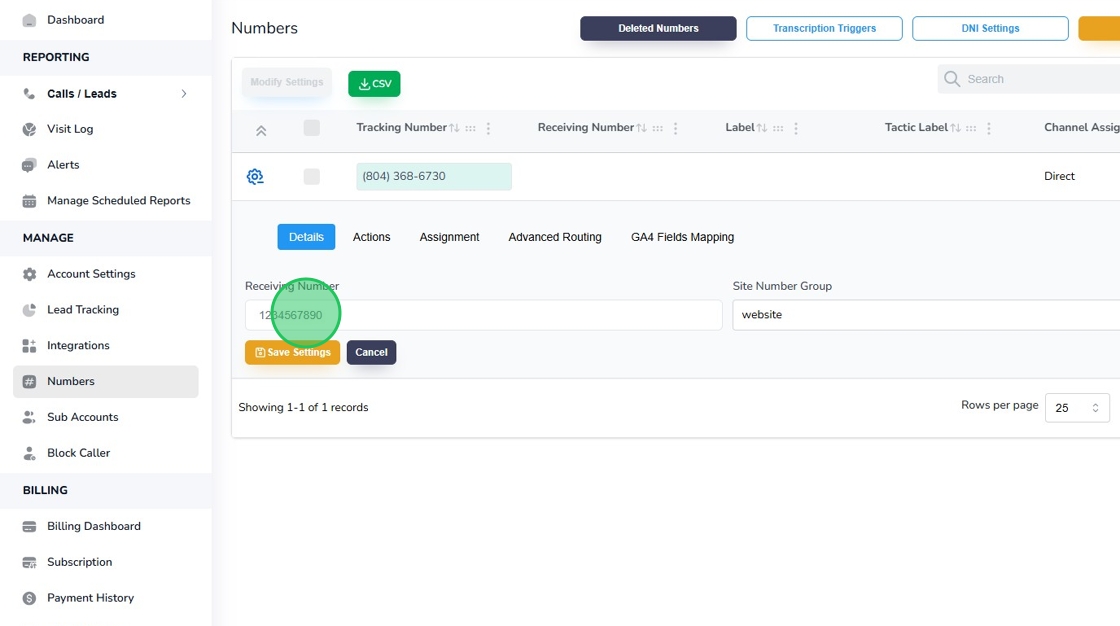
Task: Click the Transcription Triggers button
Action: [x=824, y=29]
